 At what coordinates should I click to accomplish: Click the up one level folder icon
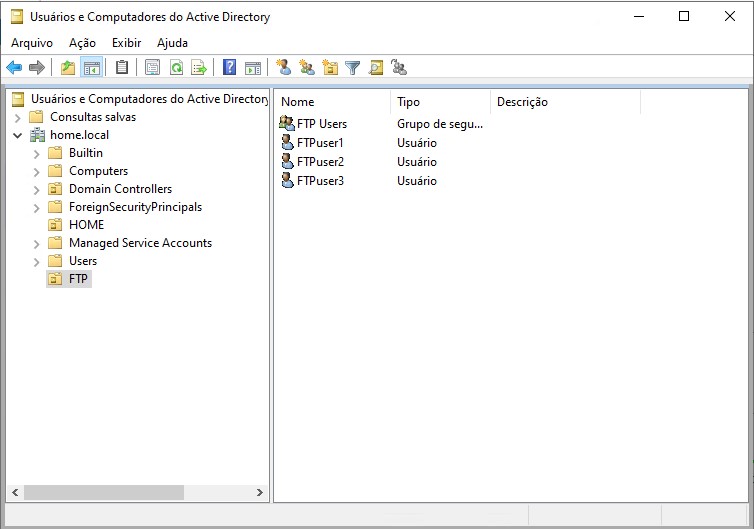(68, 68)
